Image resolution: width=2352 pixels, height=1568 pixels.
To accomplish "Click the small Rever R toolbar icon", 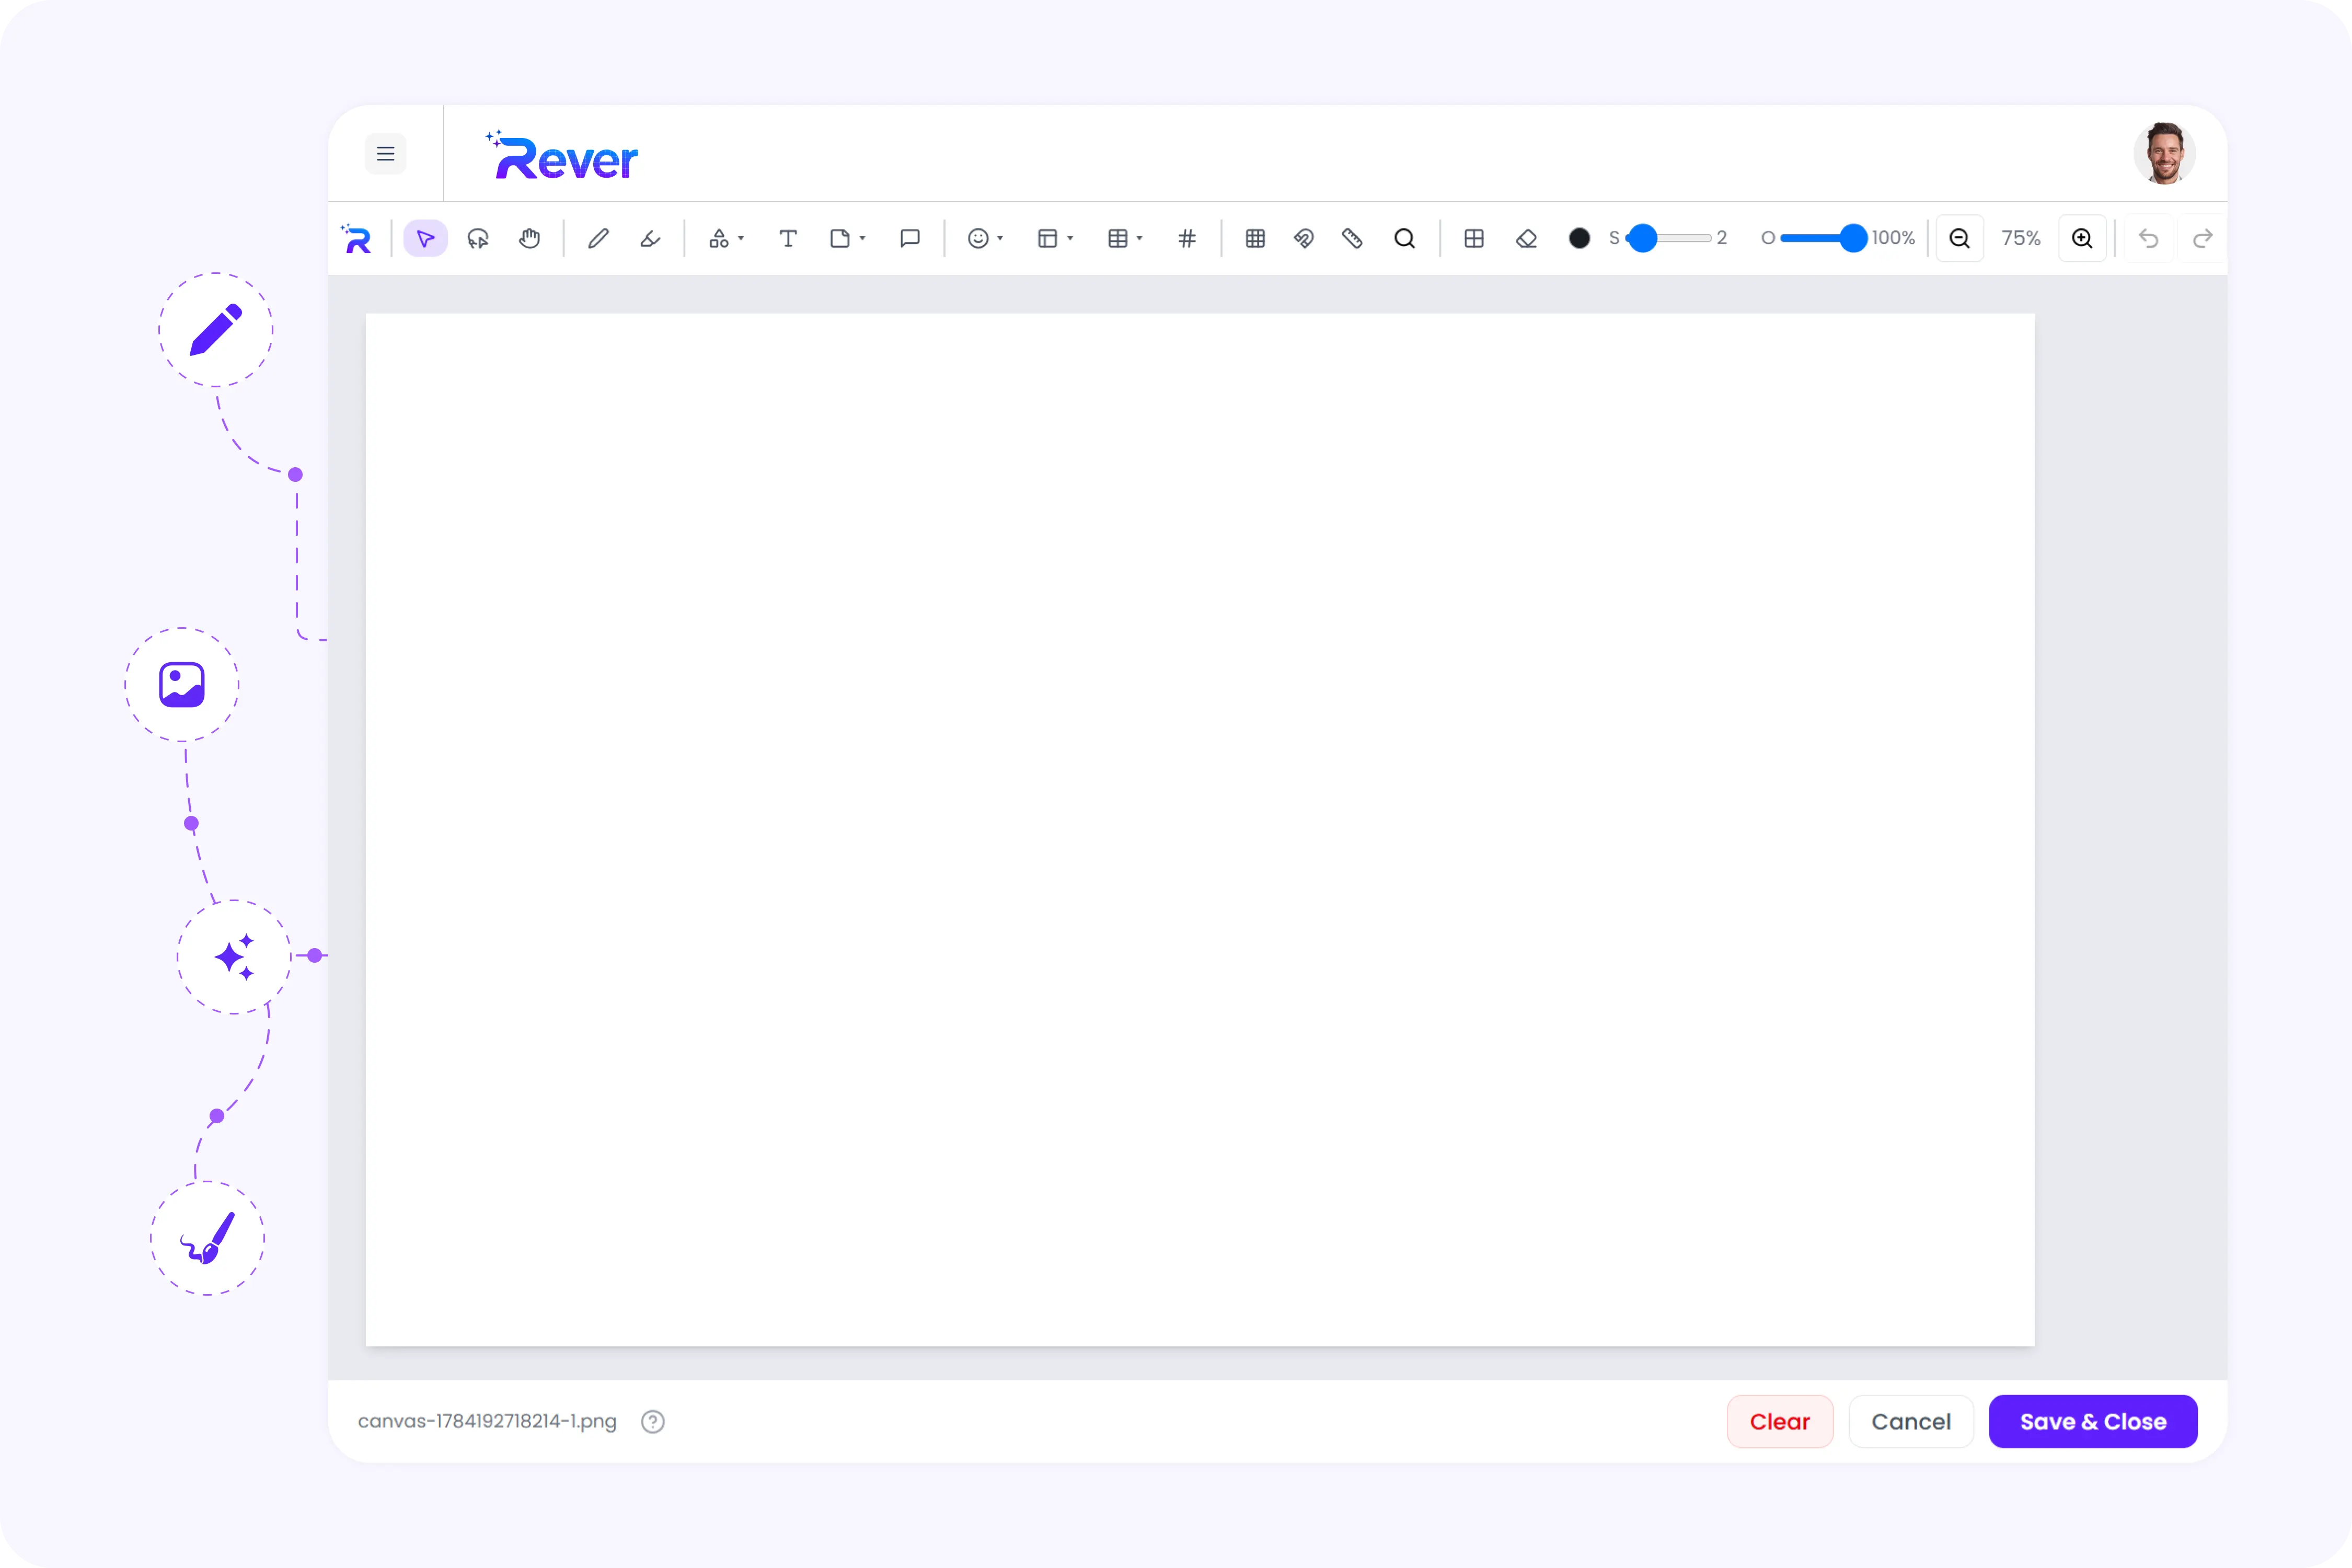I will (x=357, y=238).
